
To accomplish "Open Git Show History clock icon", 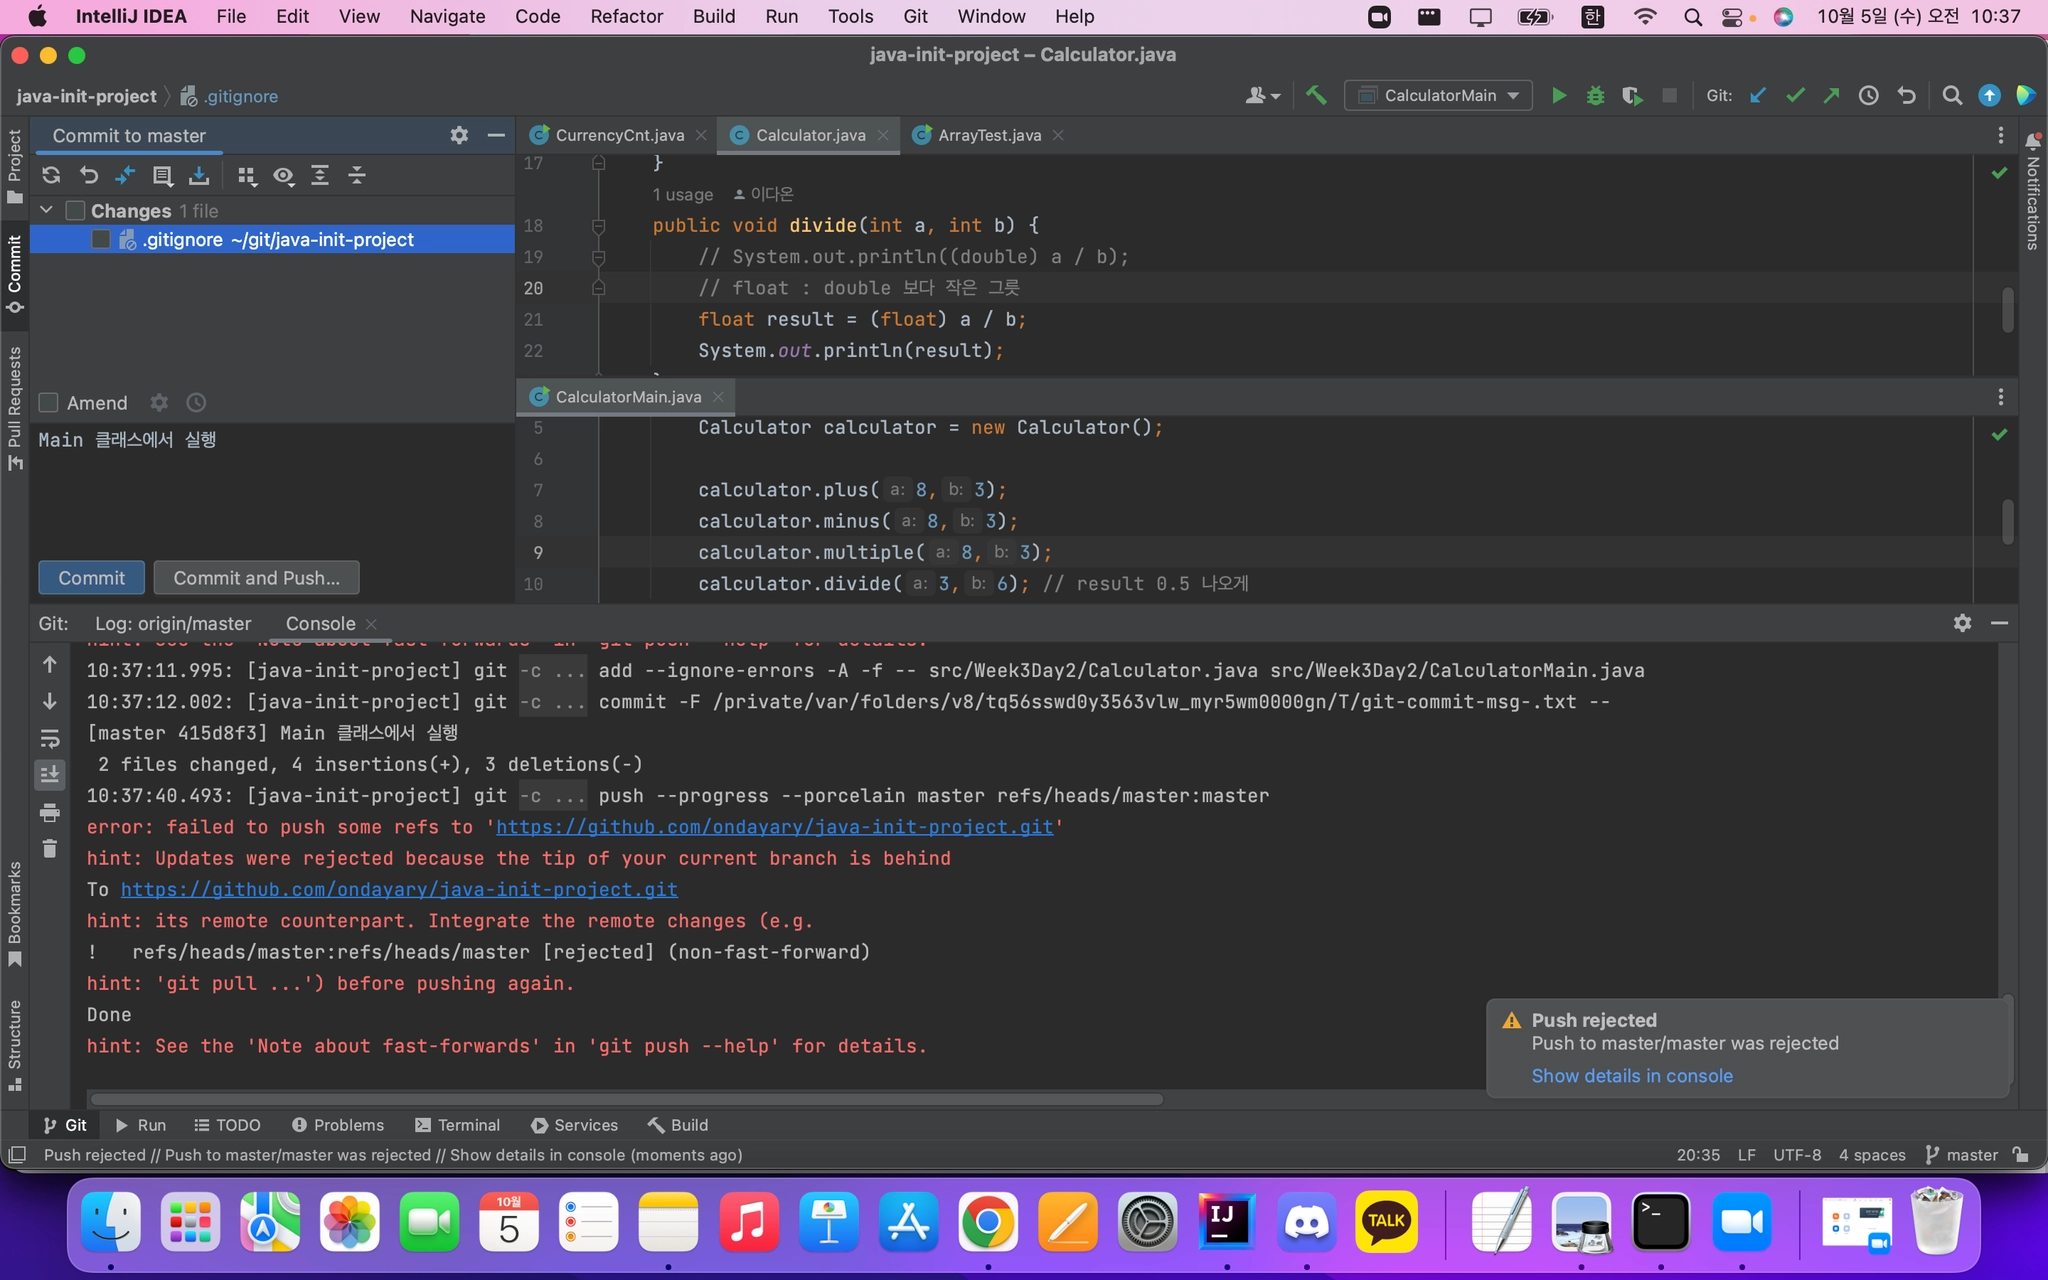I will 1868,96.
